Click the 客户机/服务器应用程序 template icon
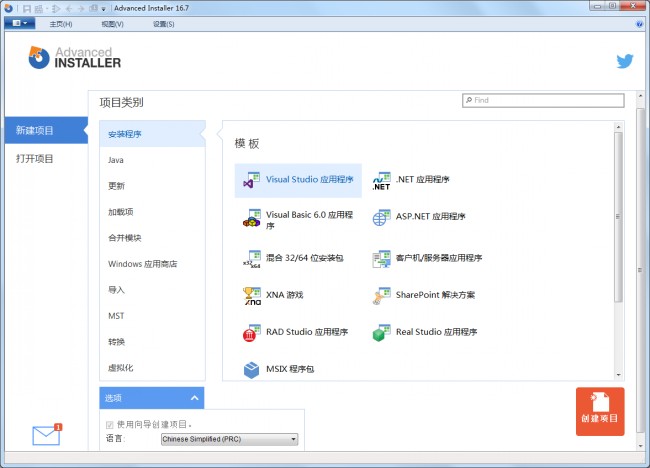This screenshot has height=468, width=650. click(x=381, y=259)
